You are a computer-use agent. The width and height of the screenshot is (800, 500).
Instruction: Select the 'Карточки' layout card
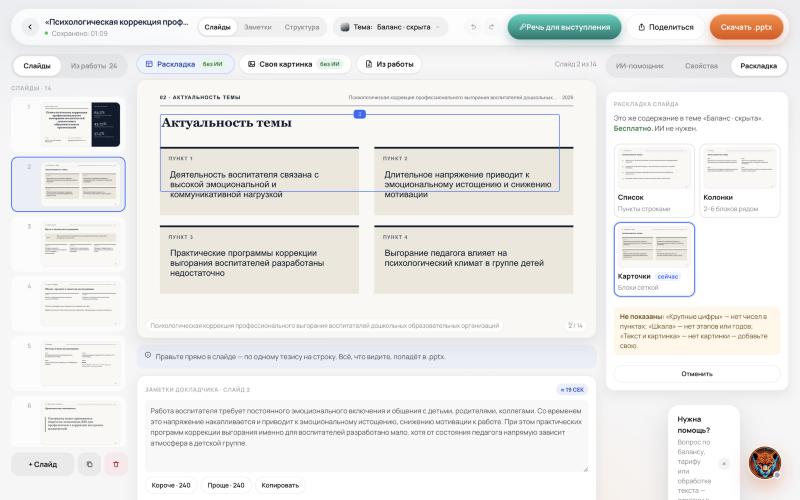(x=654, y=259)
